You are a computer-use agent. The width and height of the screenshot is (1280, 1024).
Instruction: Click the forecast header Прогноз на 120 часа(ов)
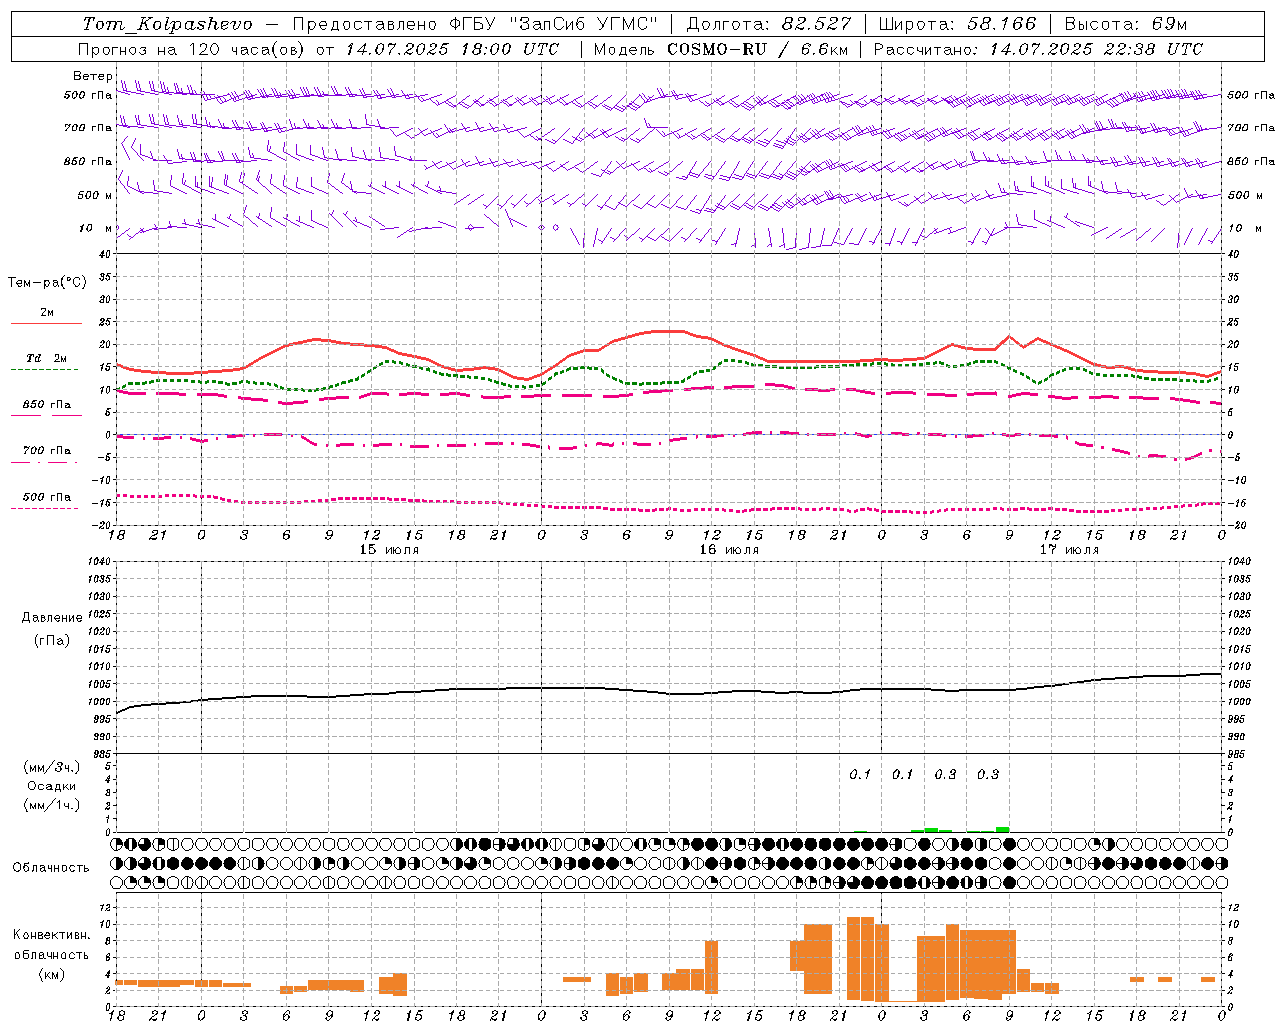tap(192, 49)
